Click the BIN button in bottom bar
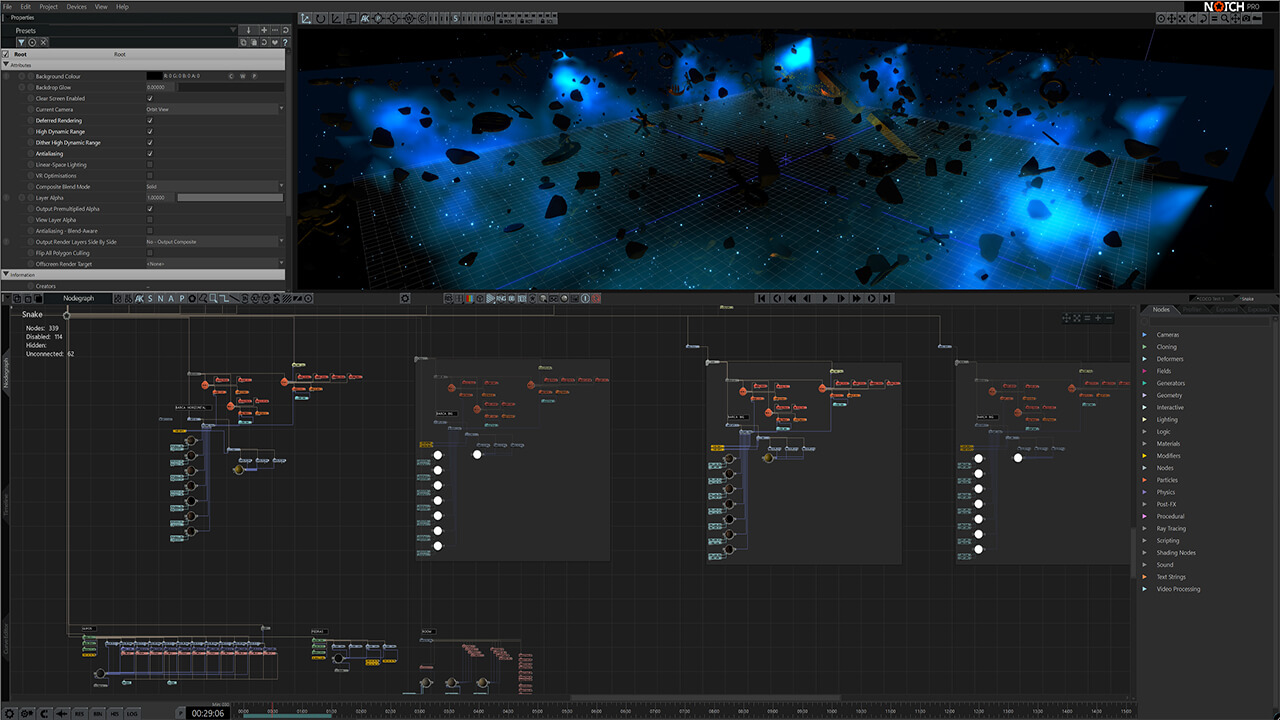 pyautogui.click(x=98, y=713)
